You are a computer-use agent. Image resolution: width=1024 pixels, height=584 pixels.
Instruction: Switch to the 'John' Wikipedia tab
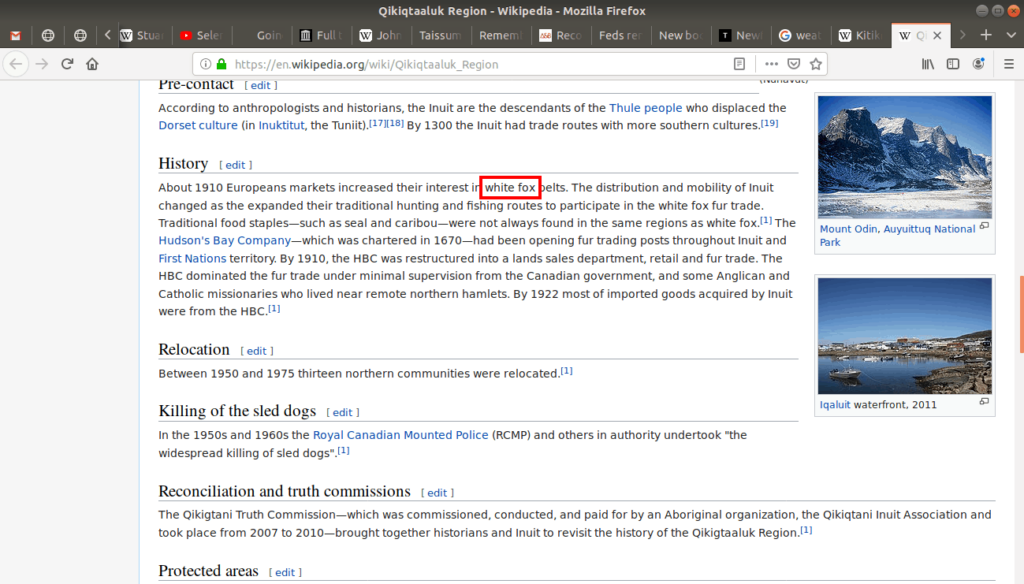coord(381,35)
